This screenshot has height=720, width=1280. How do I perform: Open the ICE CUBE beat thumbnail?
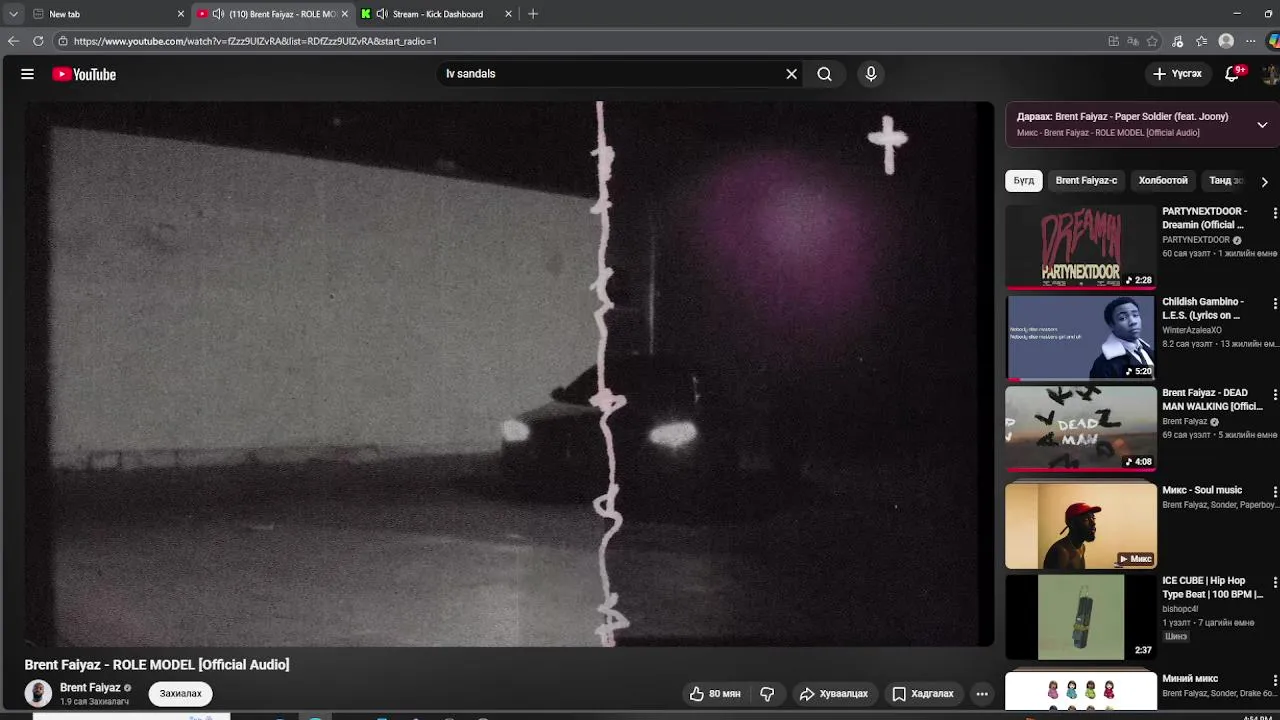click(x=1081, y=617)
